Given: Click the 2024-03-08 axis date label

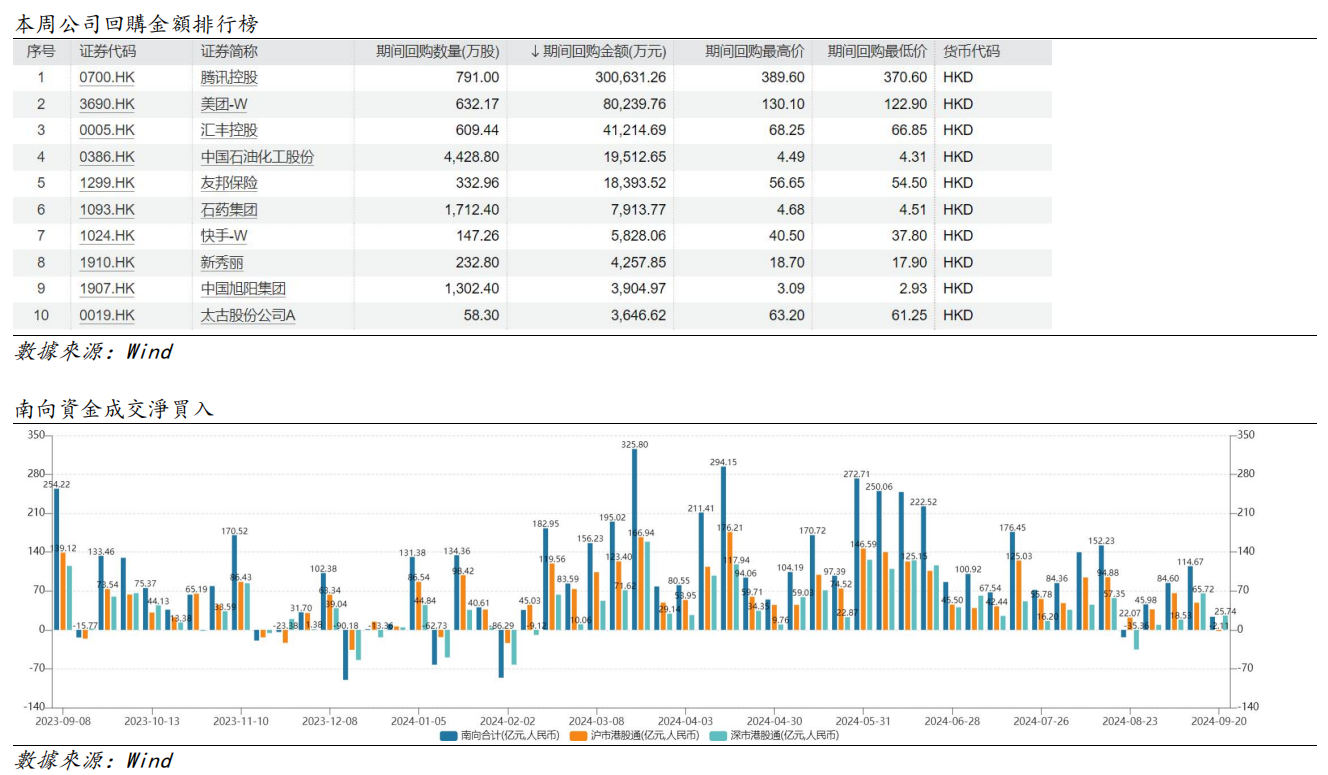Looking at the screenshot, I should click(596, 720).
